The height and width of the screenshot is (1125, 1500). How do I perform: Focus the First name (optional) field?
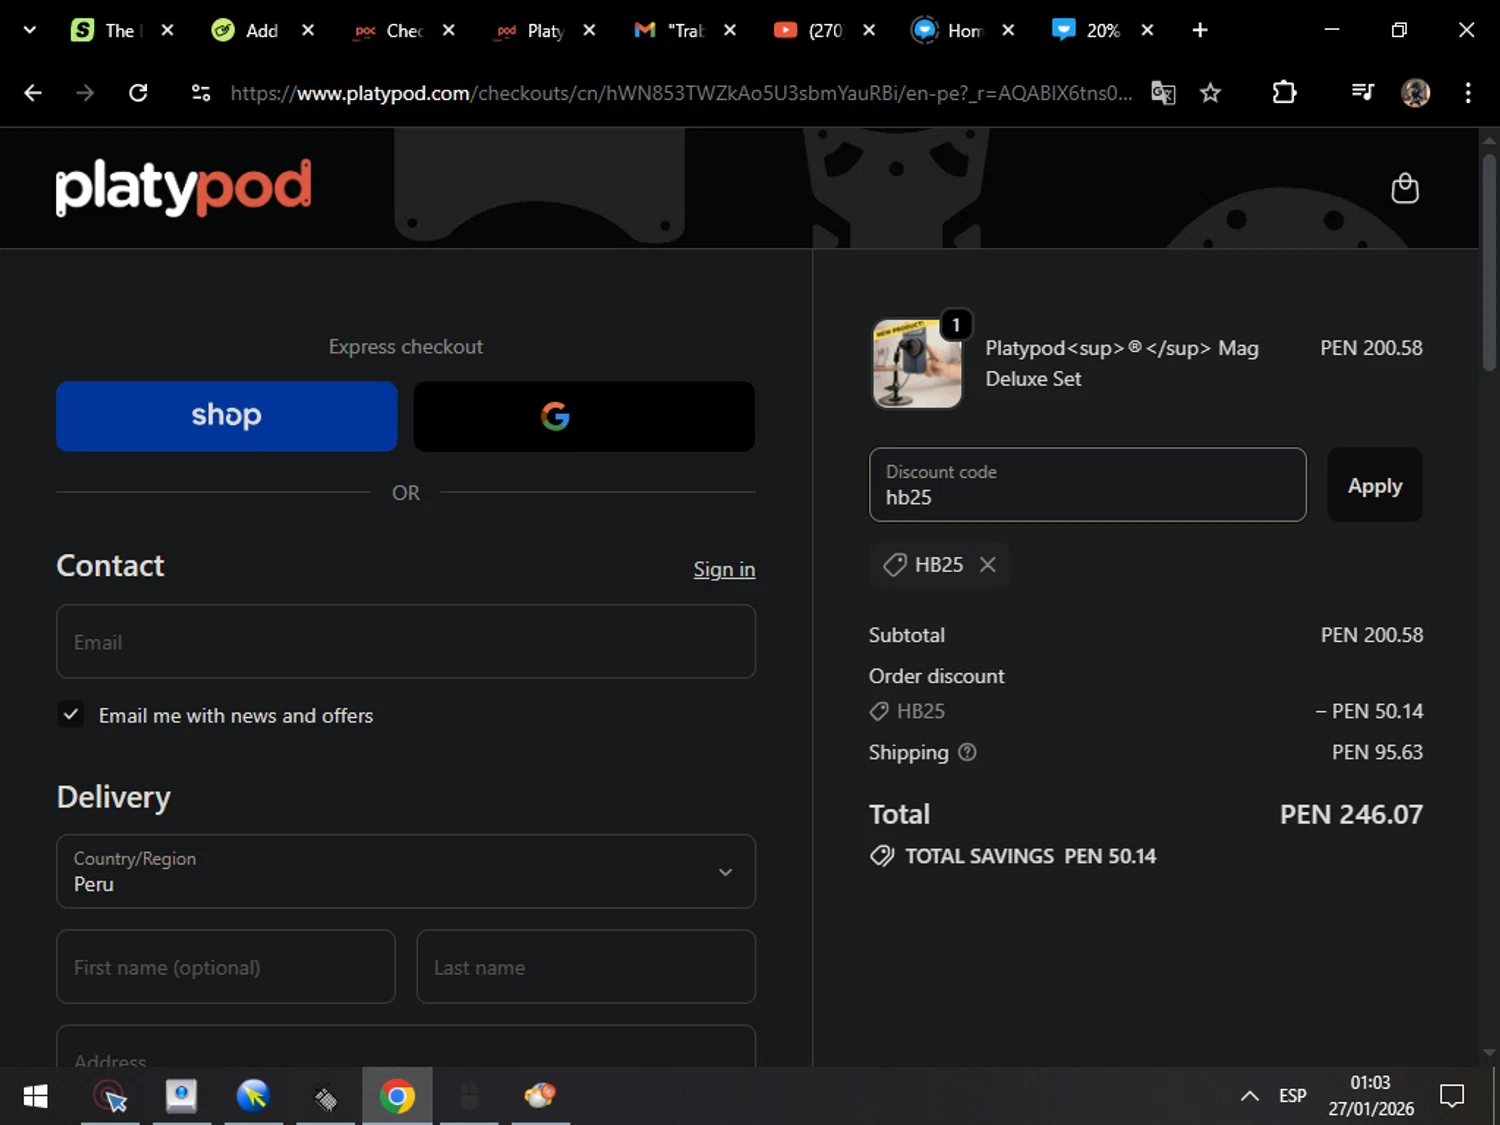[x=226, y=967]
